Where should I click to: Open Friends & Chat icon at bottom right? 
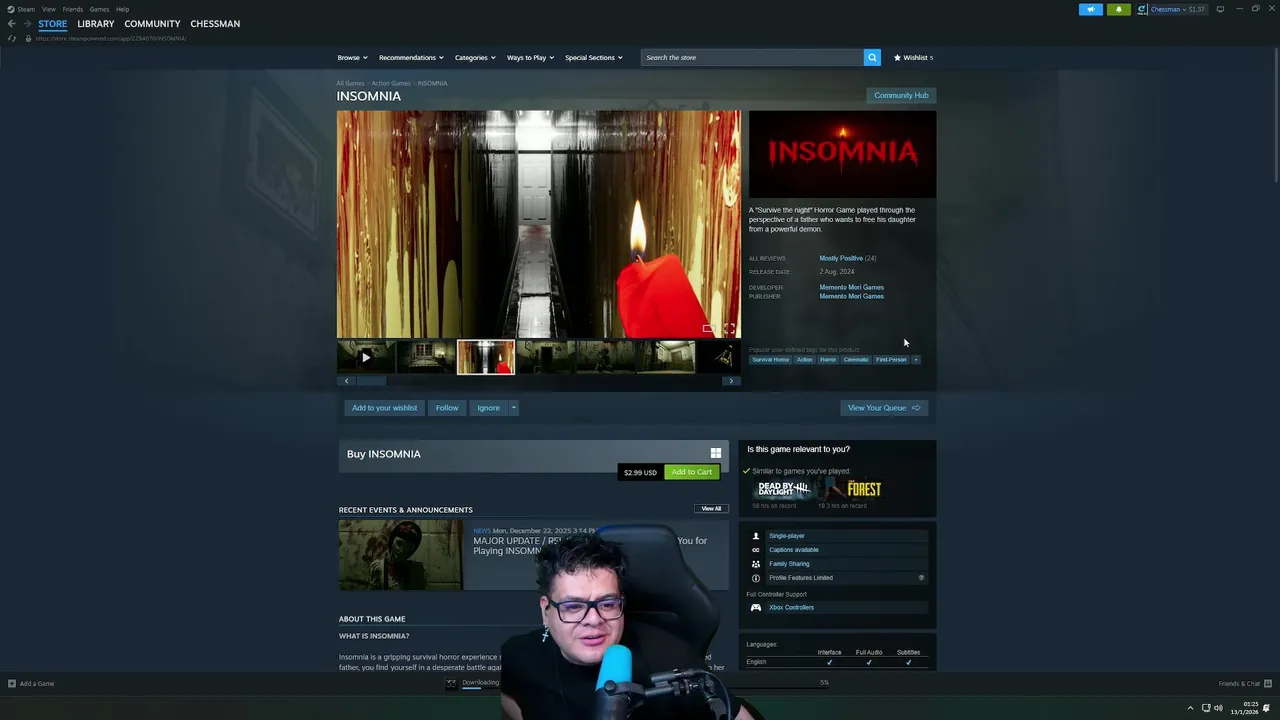[x=1266, y=684]
